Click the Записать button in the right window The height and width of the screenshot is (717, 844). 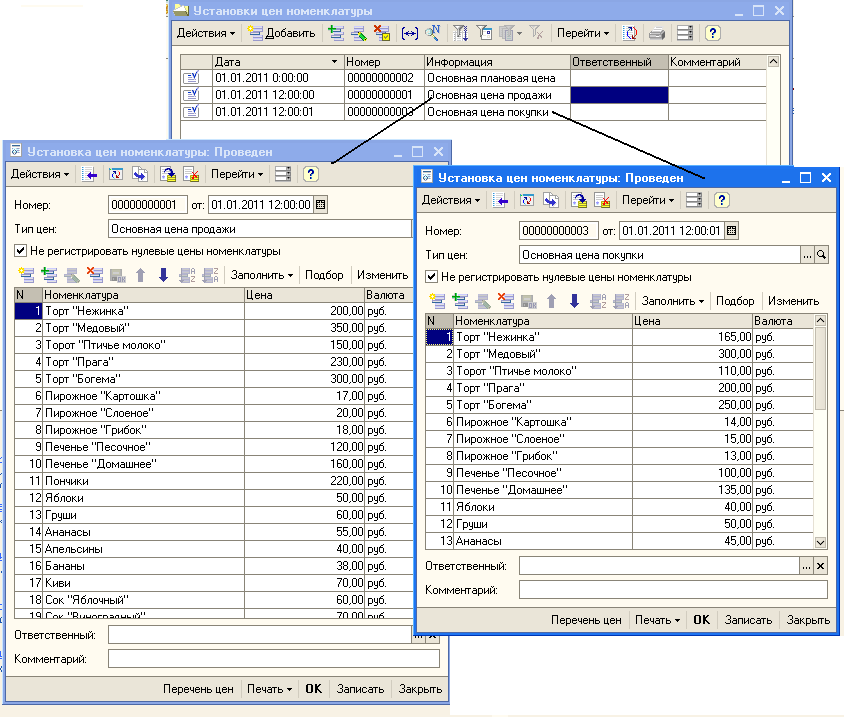point(748,620)
